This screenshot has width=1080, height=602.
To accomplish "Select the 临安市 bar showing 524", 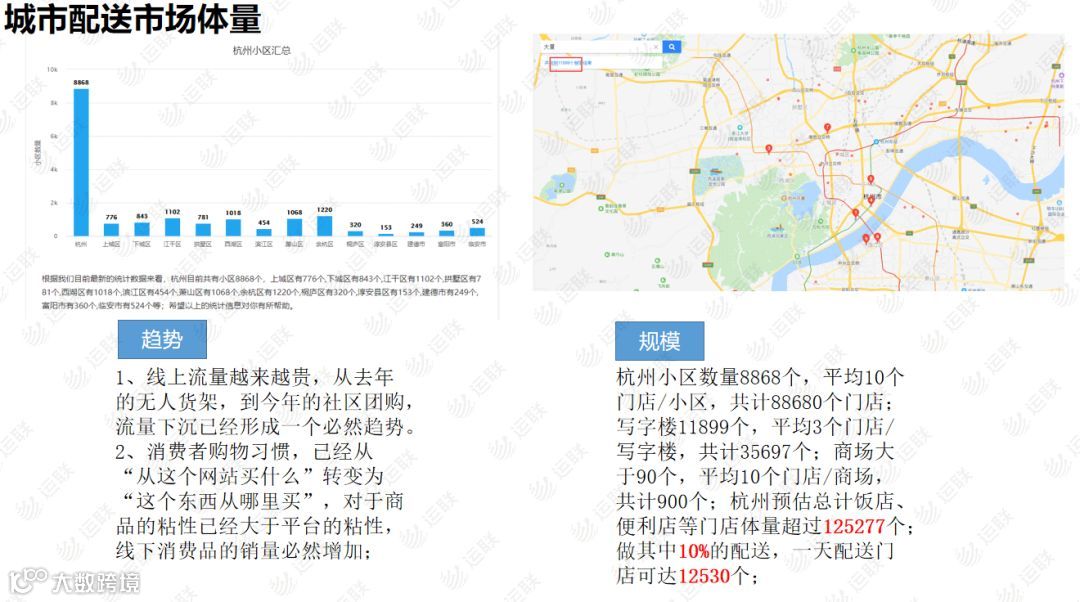I will (477, 232).
